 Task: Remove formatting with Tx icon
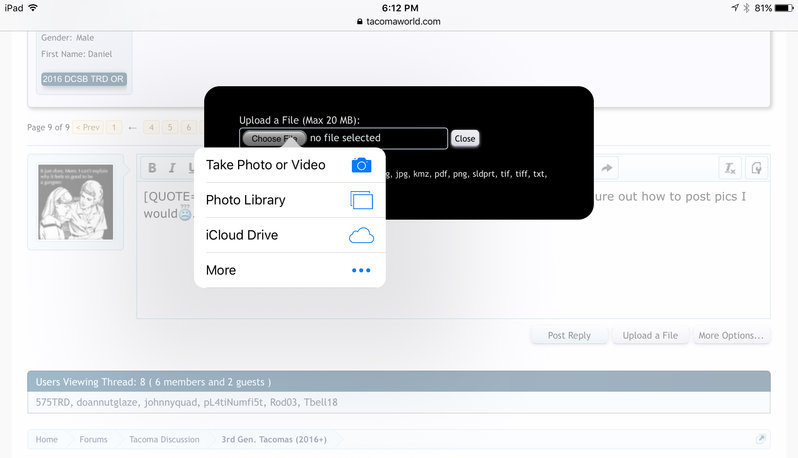(x=730, y=168)
